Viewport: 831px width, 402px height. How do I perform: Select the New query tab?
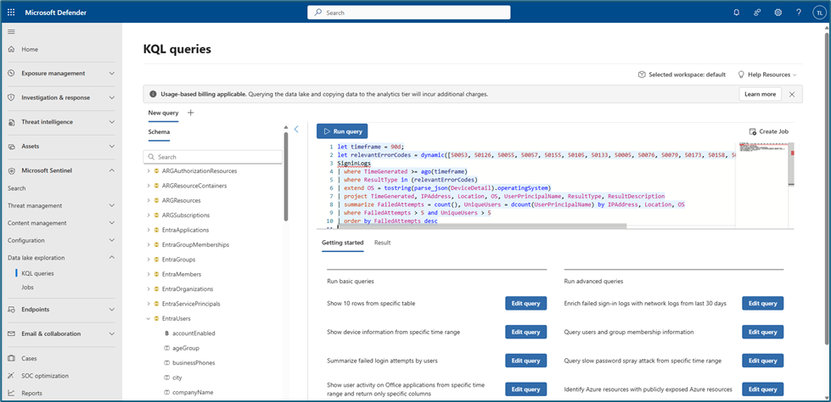(x=163, y=113)
